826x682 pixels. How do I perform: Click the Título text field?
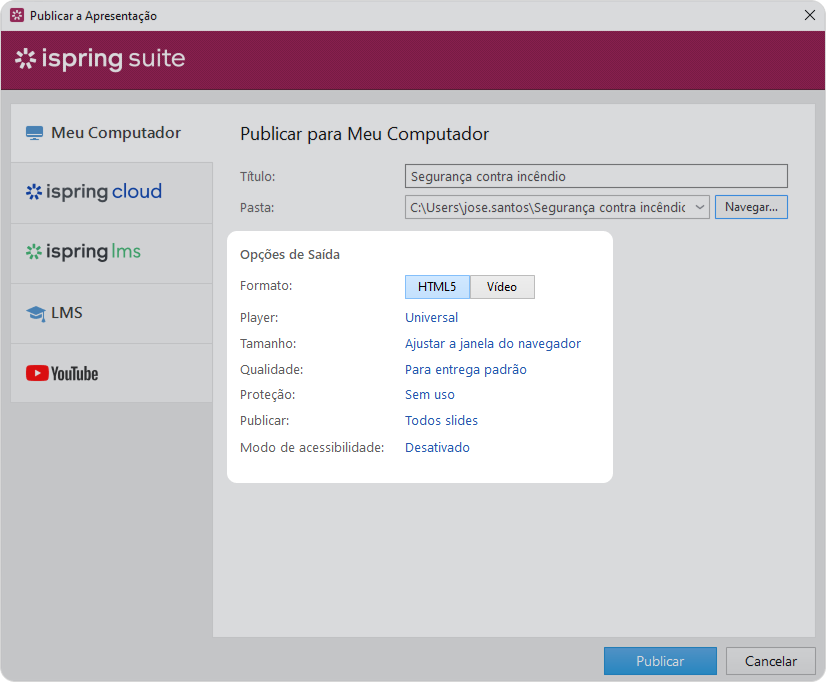point(596,176)
